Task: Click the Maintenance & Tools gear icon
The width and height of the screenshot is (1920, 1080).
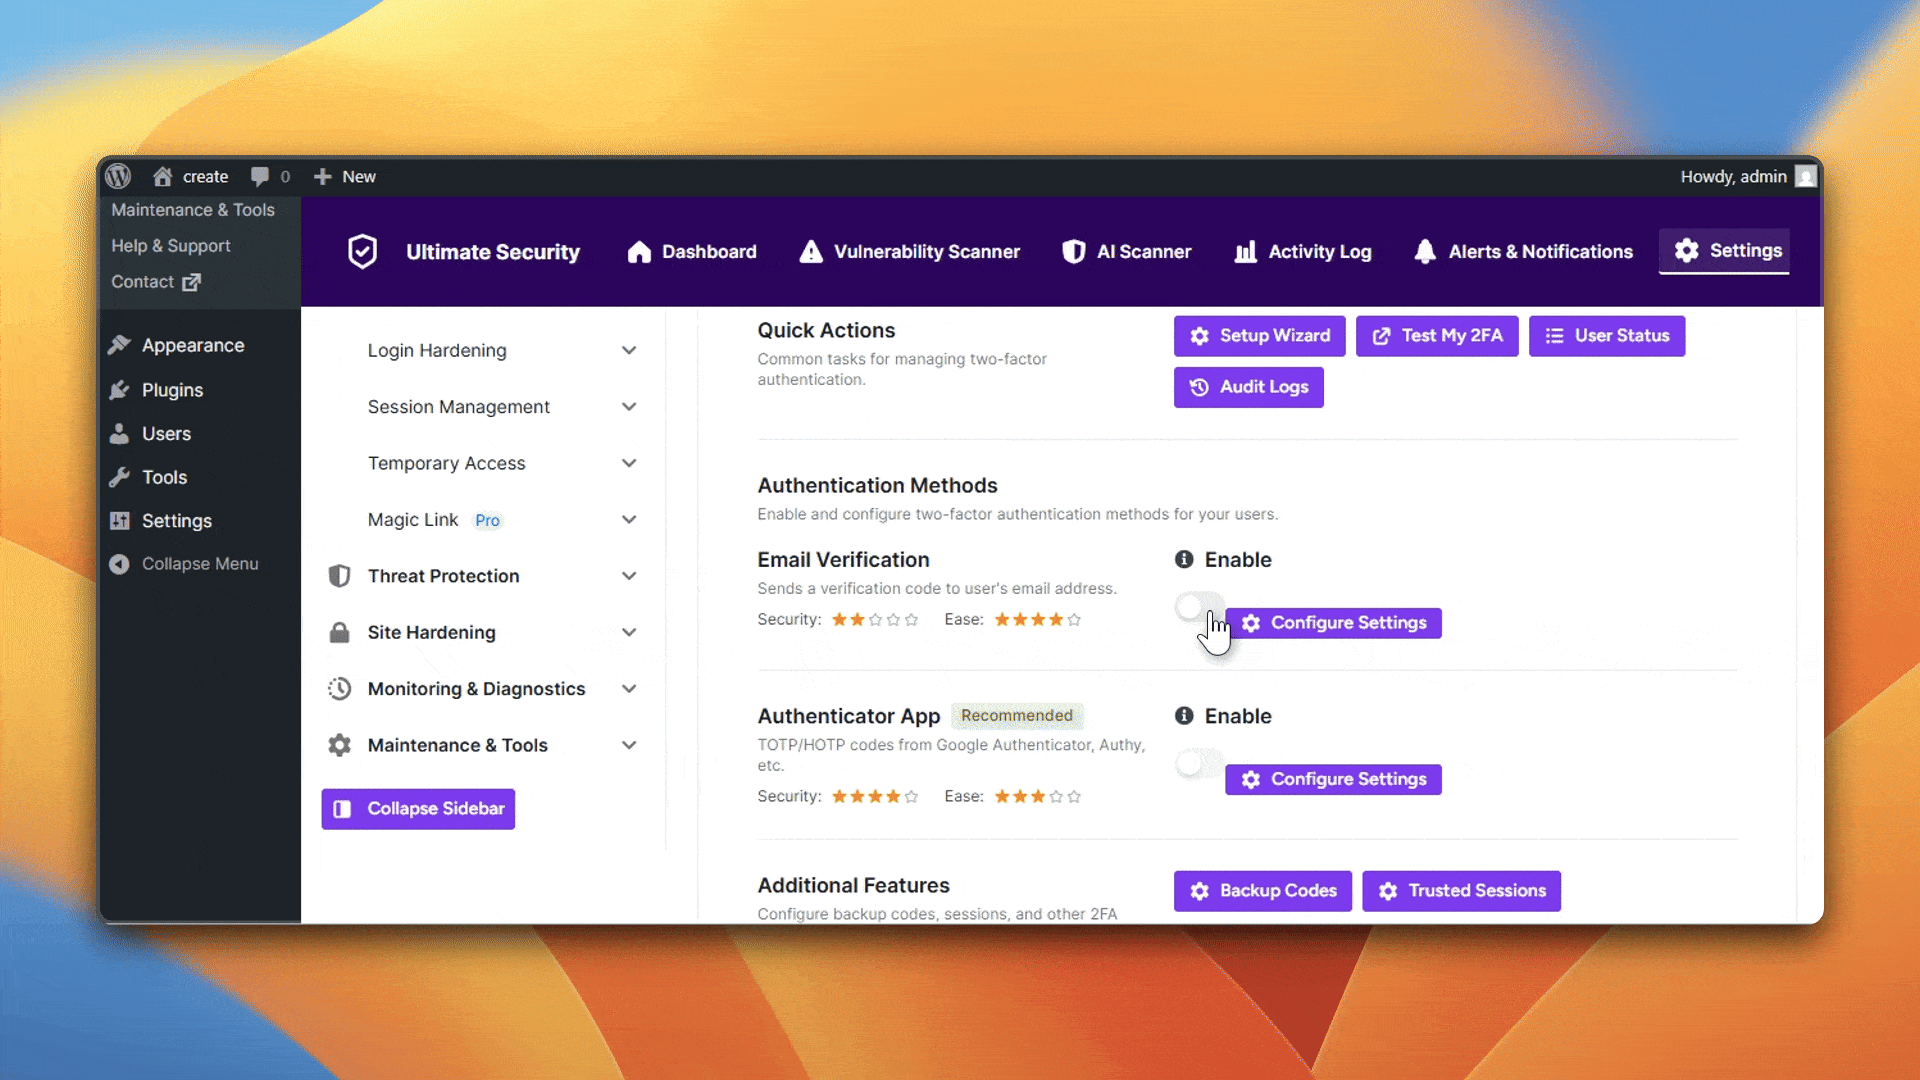Action: point(340,745)
